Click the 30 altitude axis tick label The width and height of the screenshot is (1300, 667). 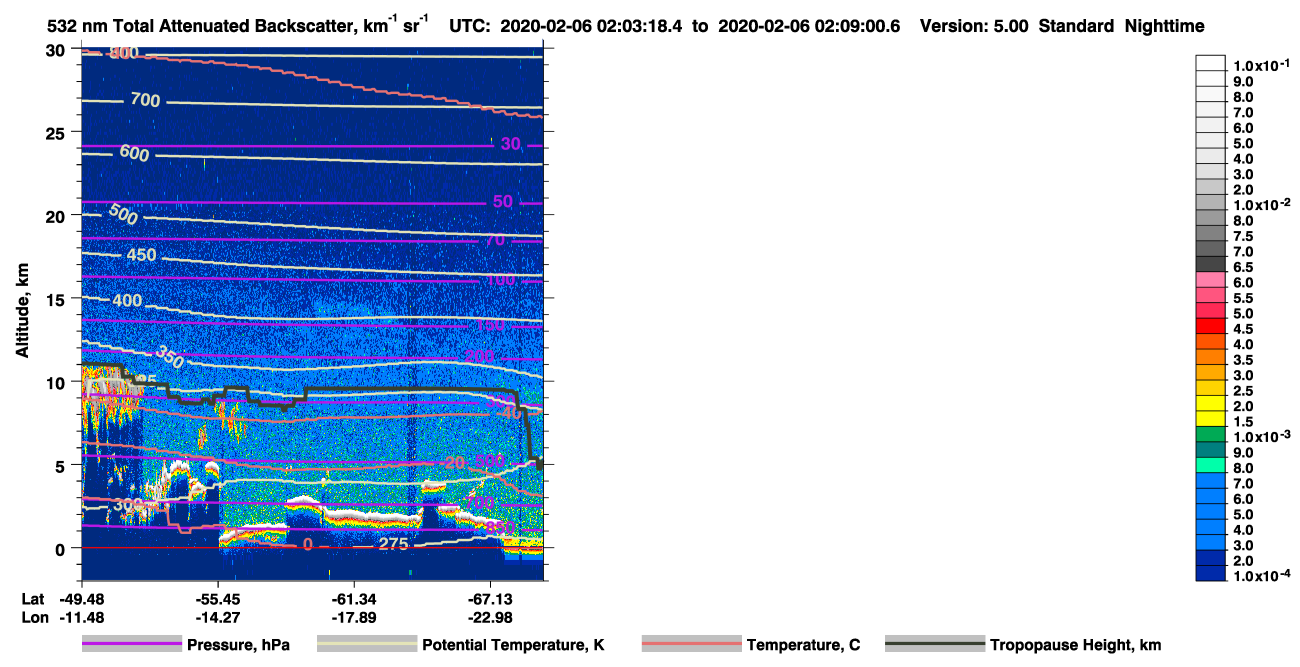(56, 50)
